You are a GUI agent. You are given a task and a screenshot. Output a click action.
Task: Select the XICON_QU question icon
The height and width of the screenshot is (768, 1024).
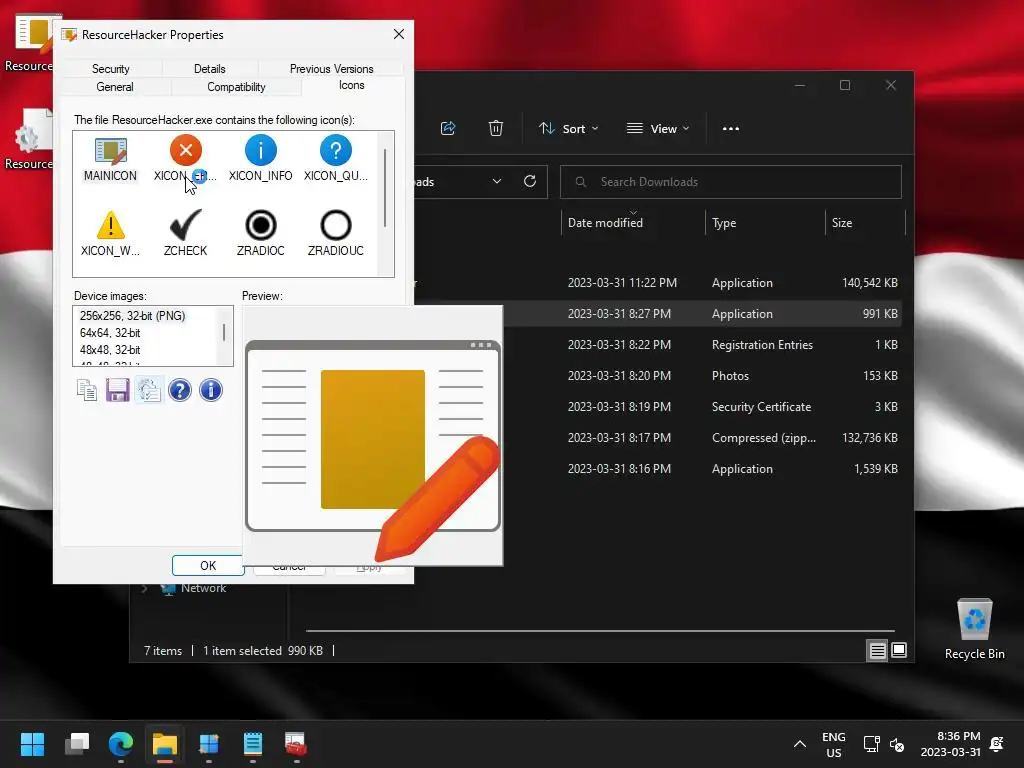point(336,159)
